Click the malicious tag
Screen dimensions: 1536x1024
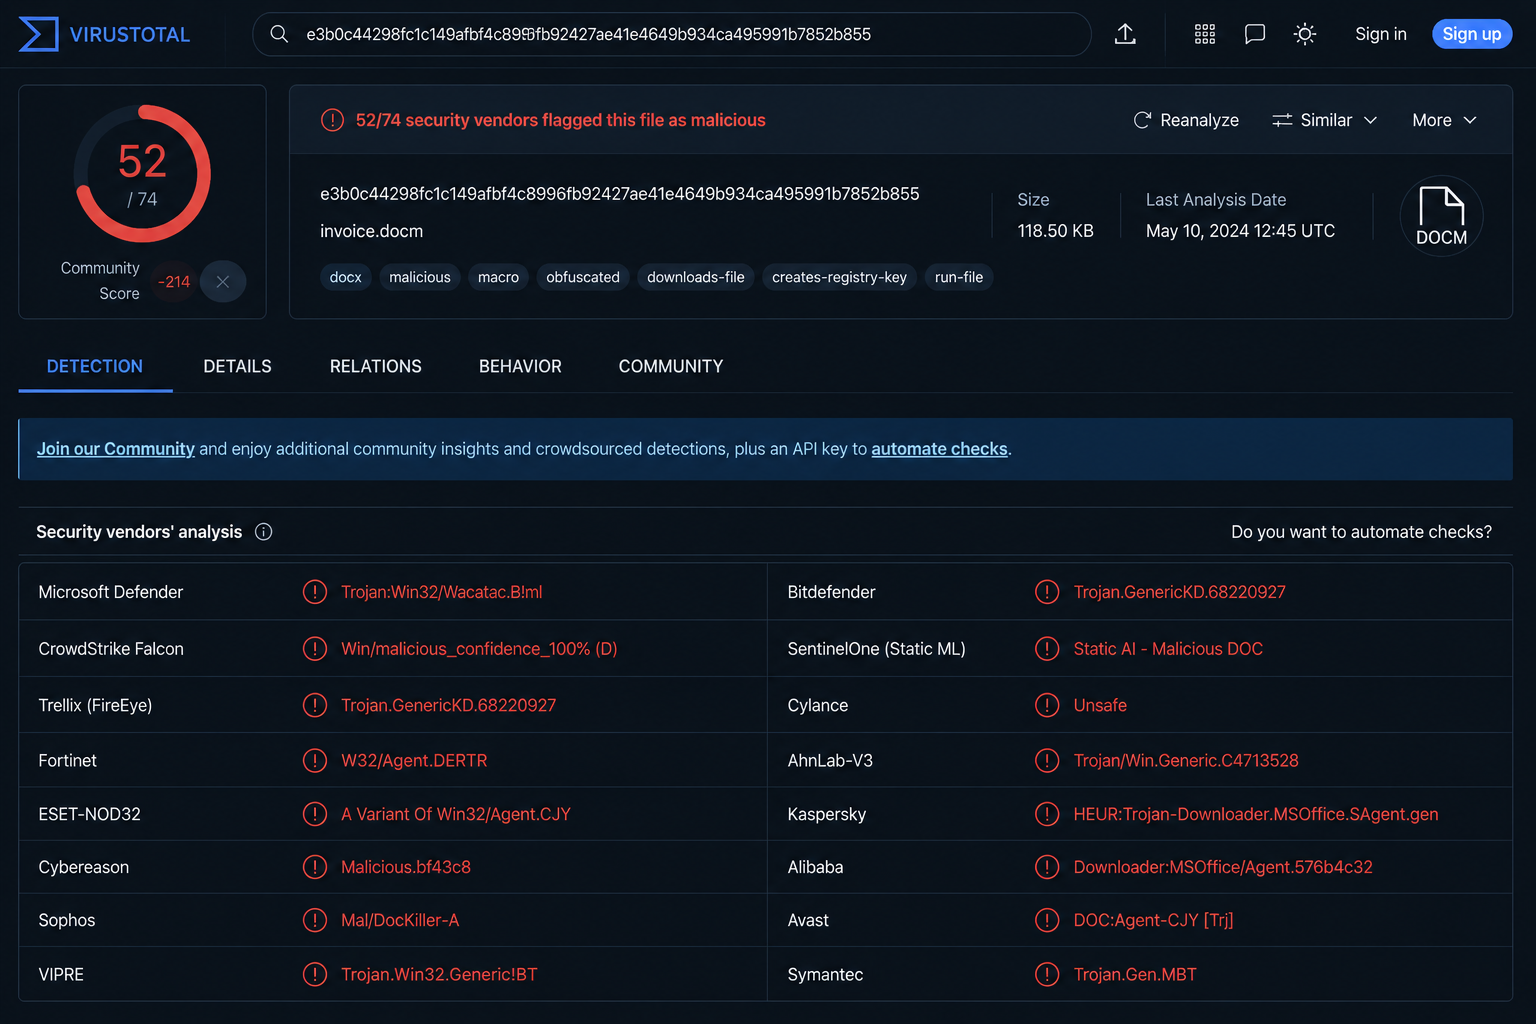[x=420, y=277]
